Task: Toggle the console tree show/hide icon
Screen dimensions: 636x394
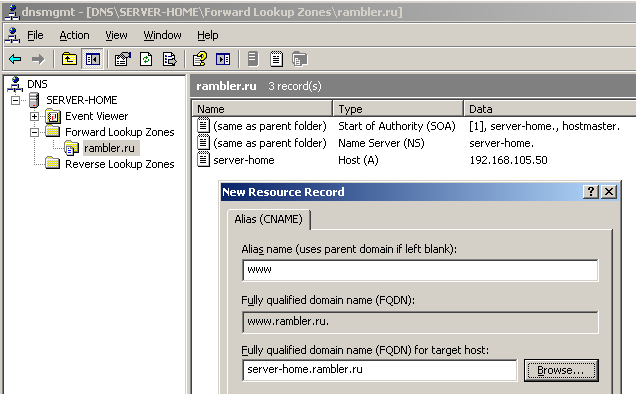Action: point(92,59)
